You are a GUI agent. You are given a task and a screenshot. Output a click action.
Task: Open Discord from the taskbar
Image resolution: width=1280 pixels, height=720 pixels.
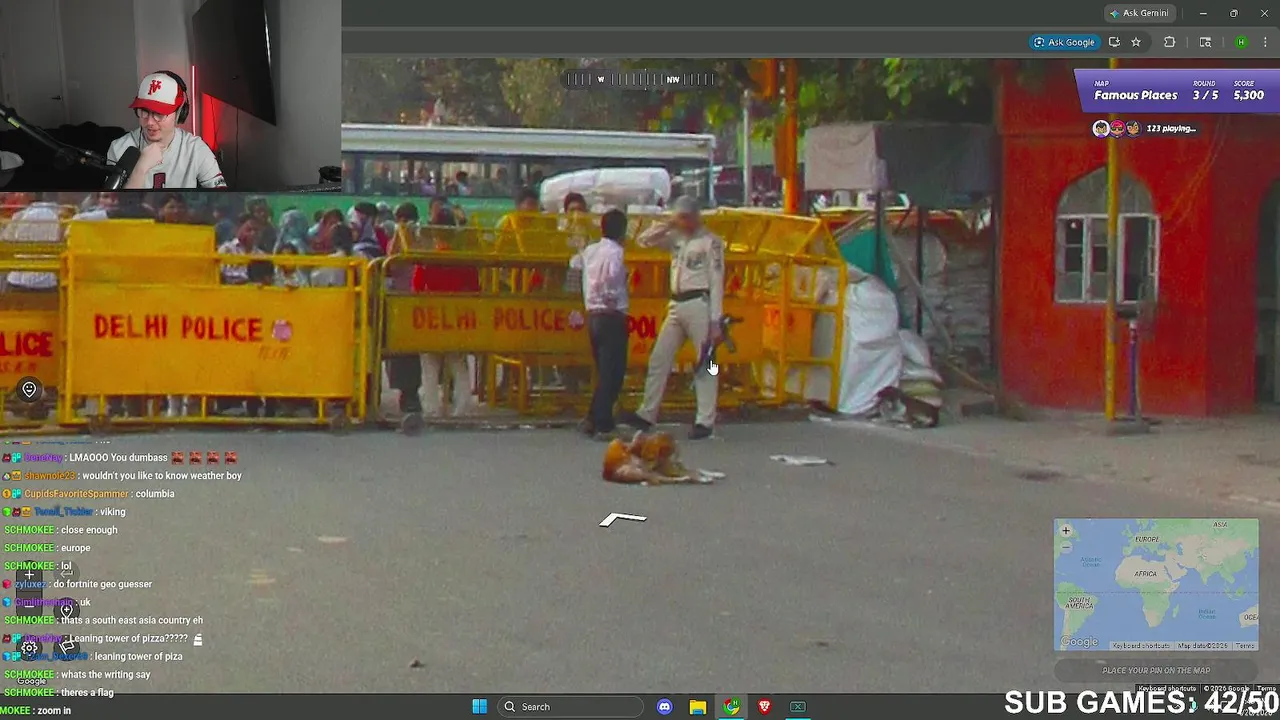pos(665,707)
